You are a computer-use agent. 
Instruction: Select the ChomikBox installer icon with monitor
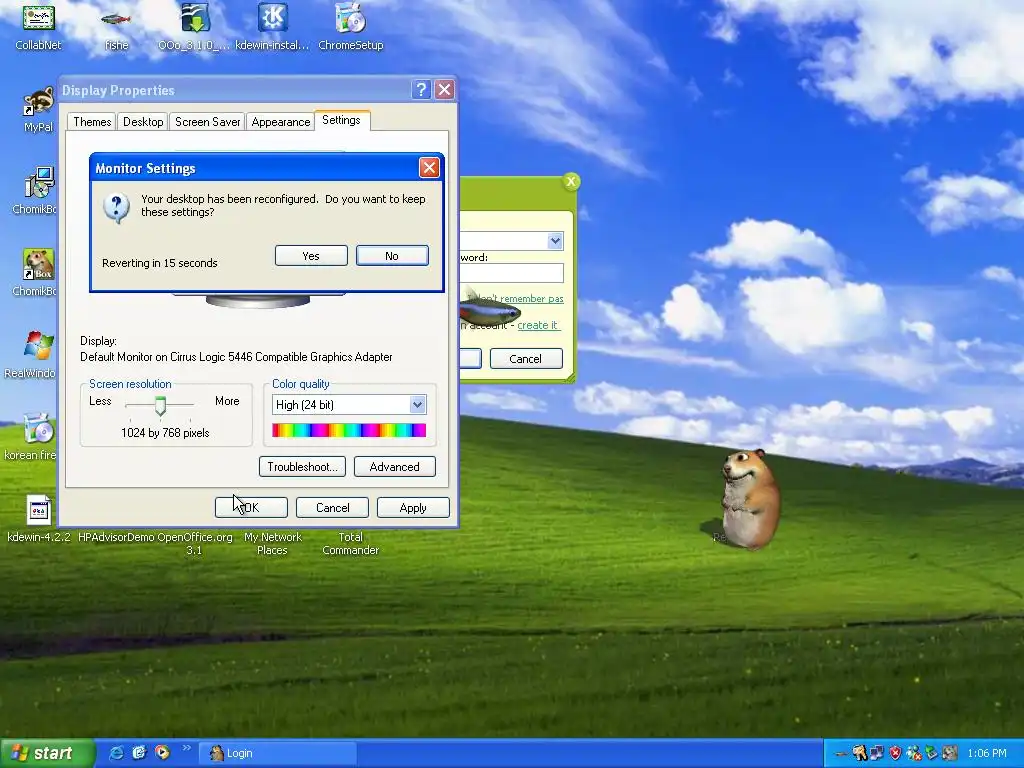click(x=39, y=183)
